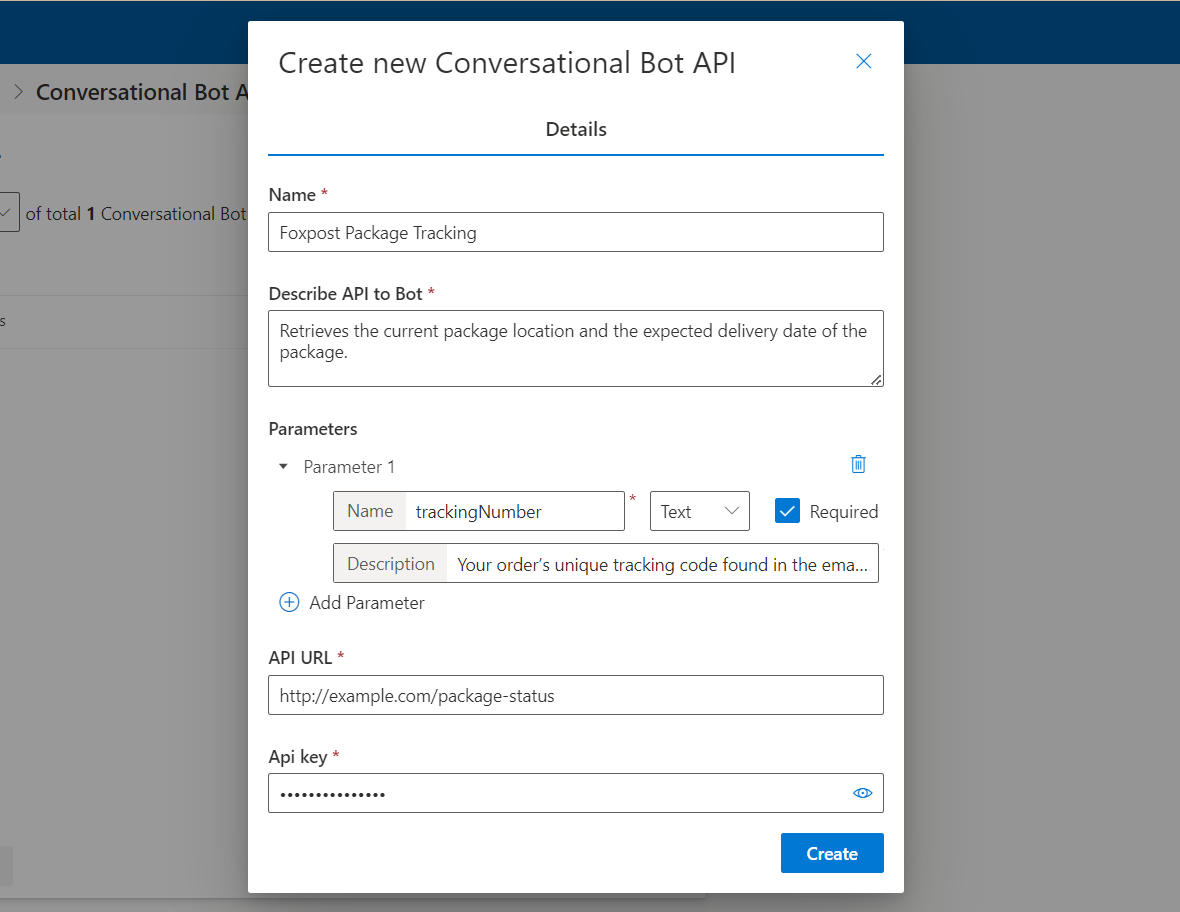Click the Add Parameter link text
This screenshot has height=912, width=1180.
coord(366,603)
